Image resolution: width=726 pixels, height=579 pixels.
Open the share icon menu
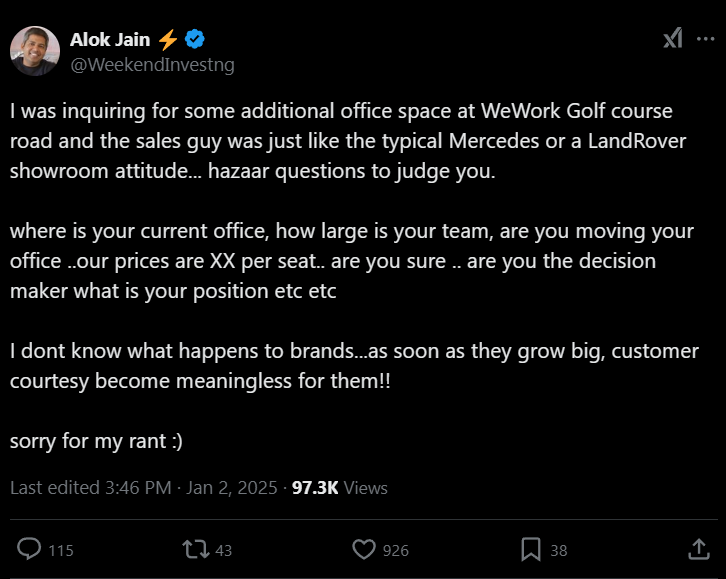coord(699,549)
